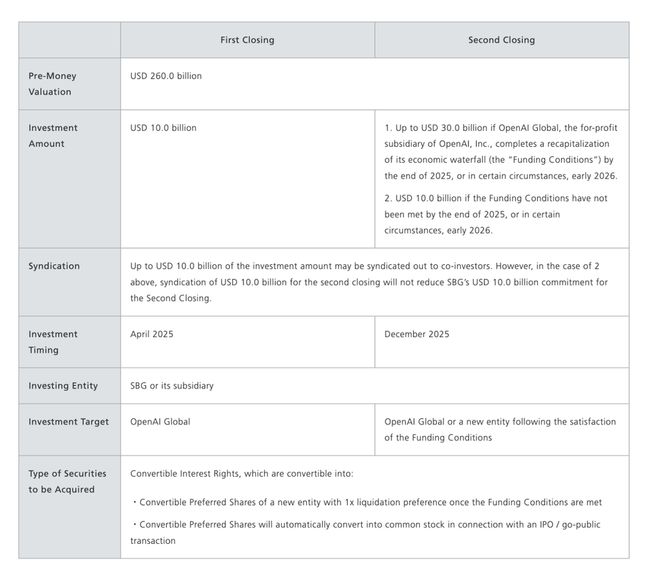Click the USD 260.0 billion valuation cell

tap(166, 76)
